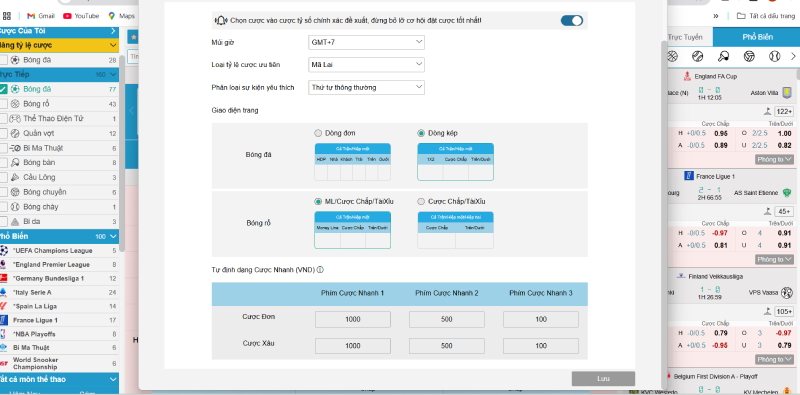Viewport: 800px width, 395px height.
Task: Select Cược Chấp/TàiXỉu radio for Bóng rổ
Action: pos(421,202)
